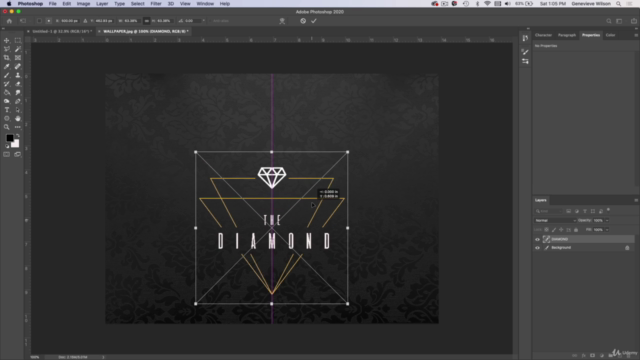The width and height of the screenshot is (640, 360).
Task: Hide the Background layer
Action: pos(537,248)
